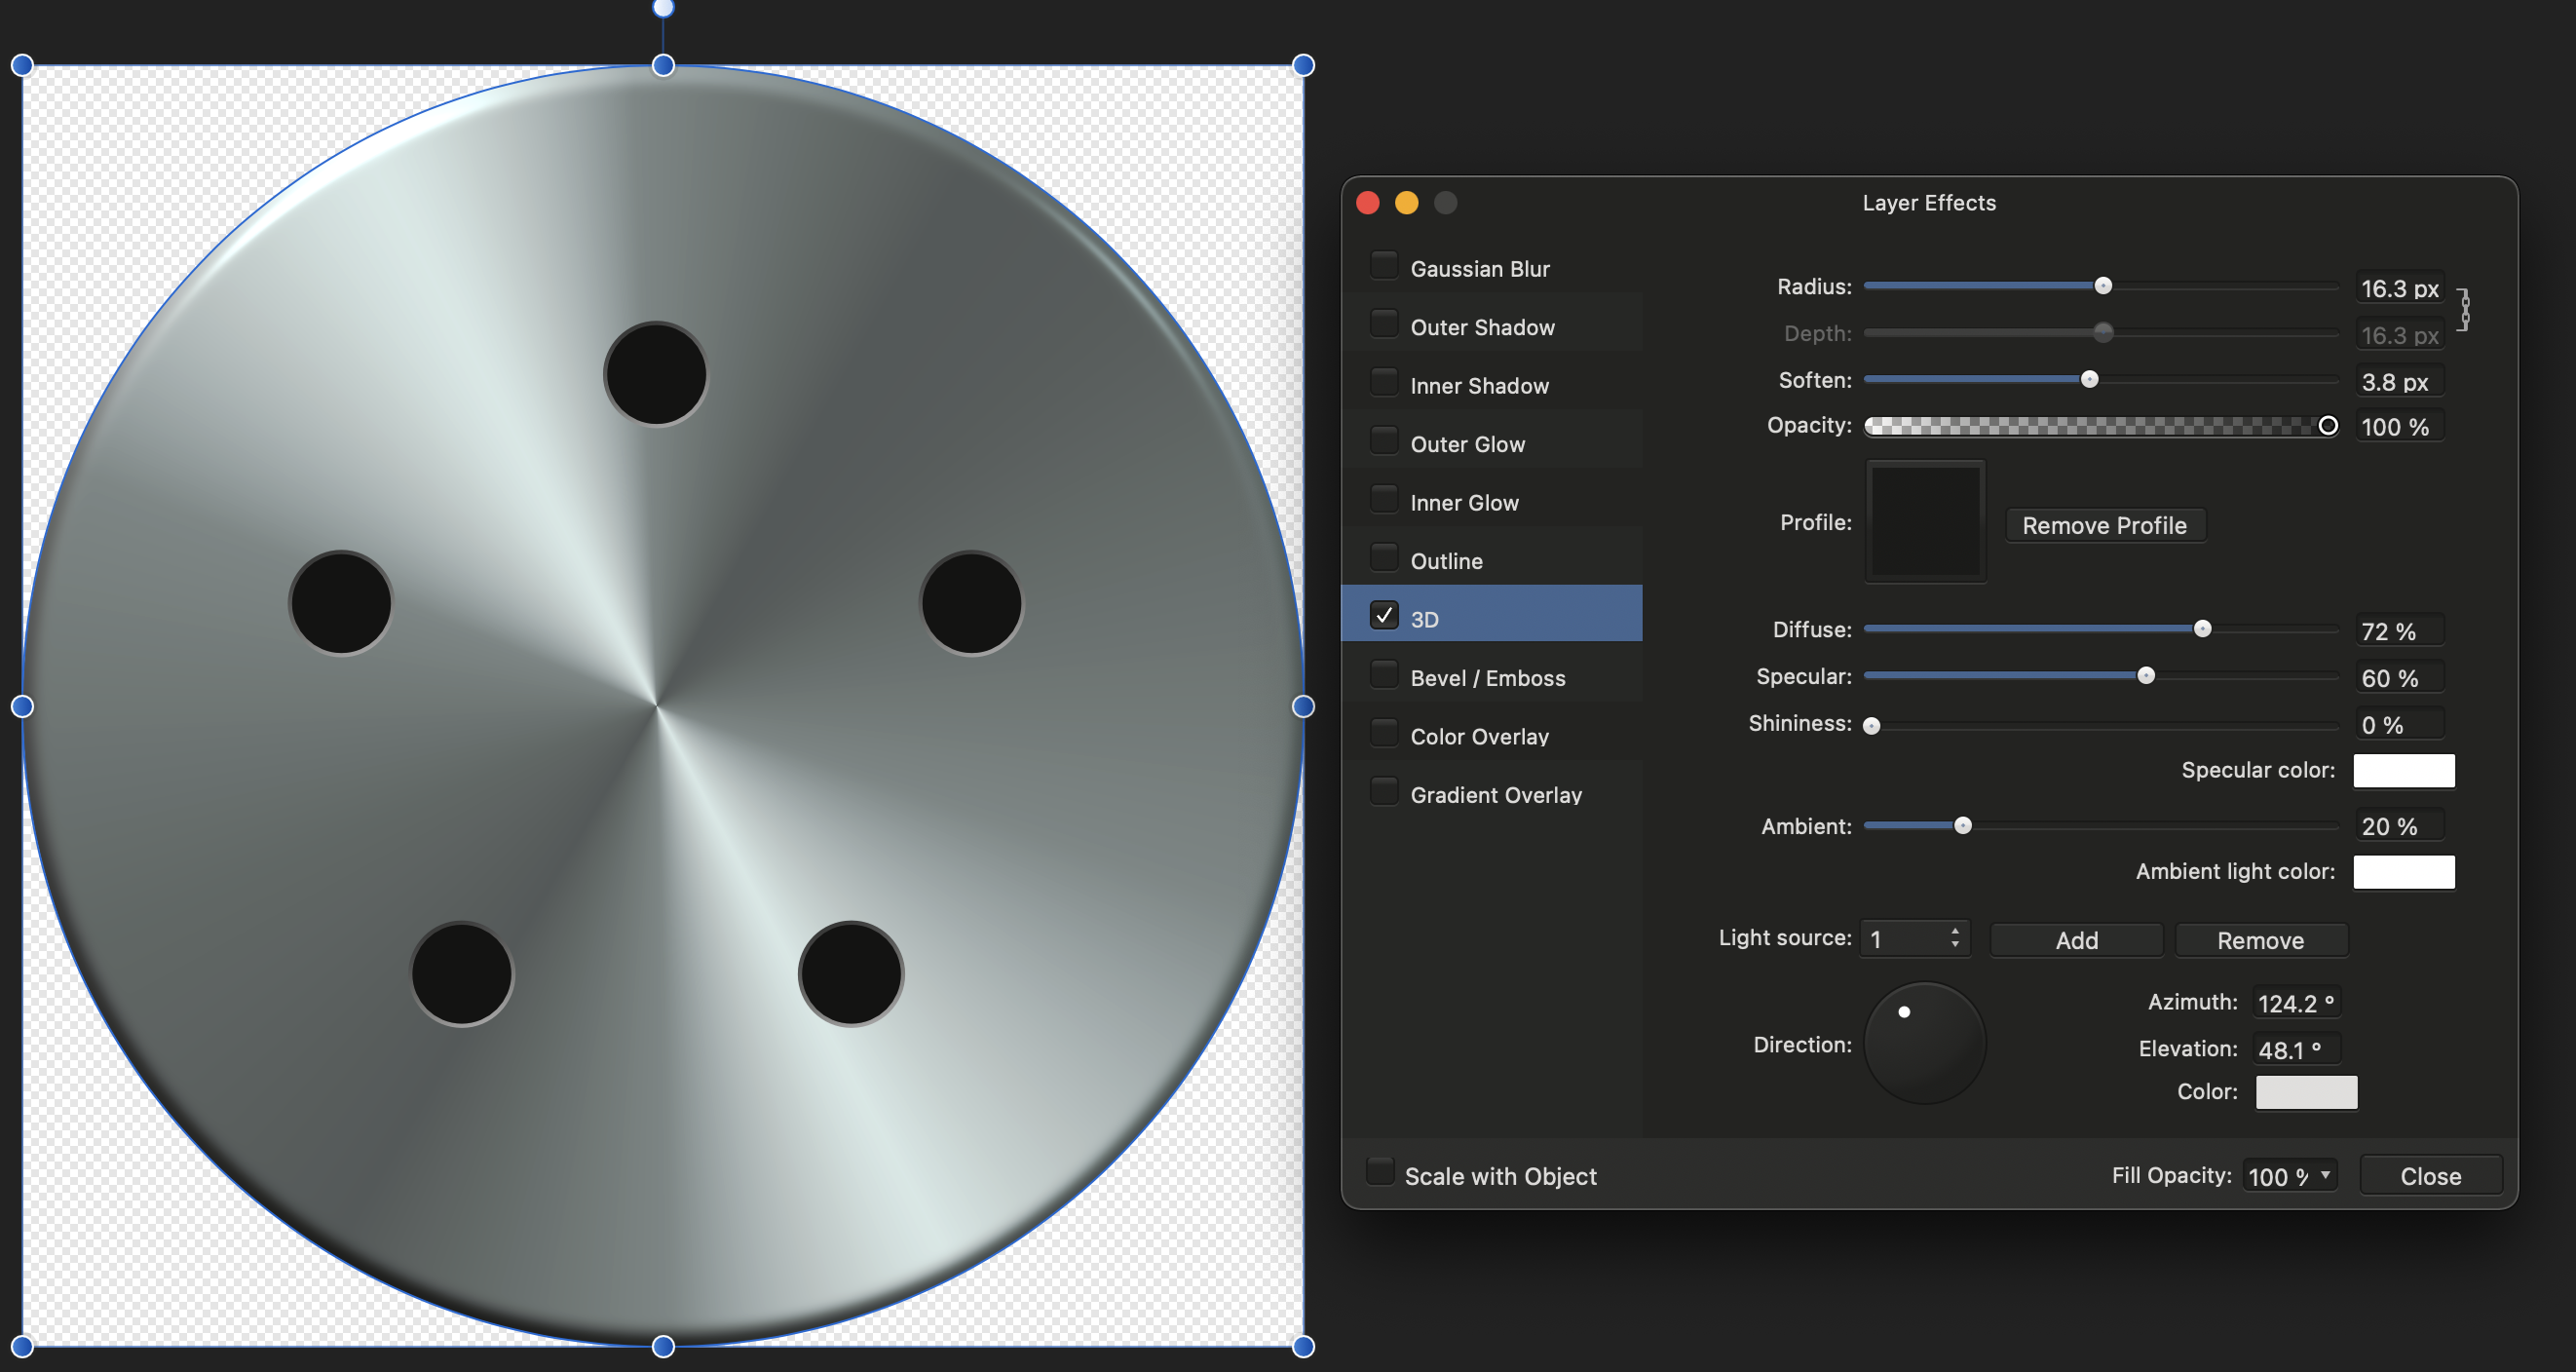Click the top-right selection handle
This screenshot has height=1372, width=2576.
pos(1302,66)
